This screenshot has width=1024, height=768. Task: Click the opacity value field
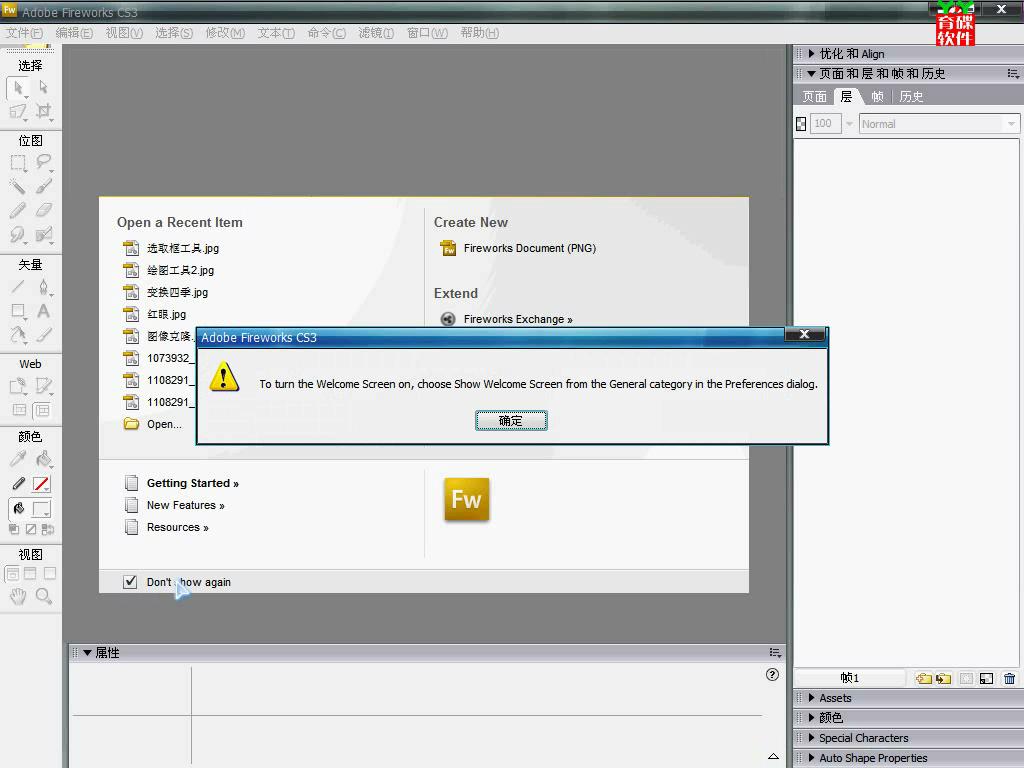[825, 123]
